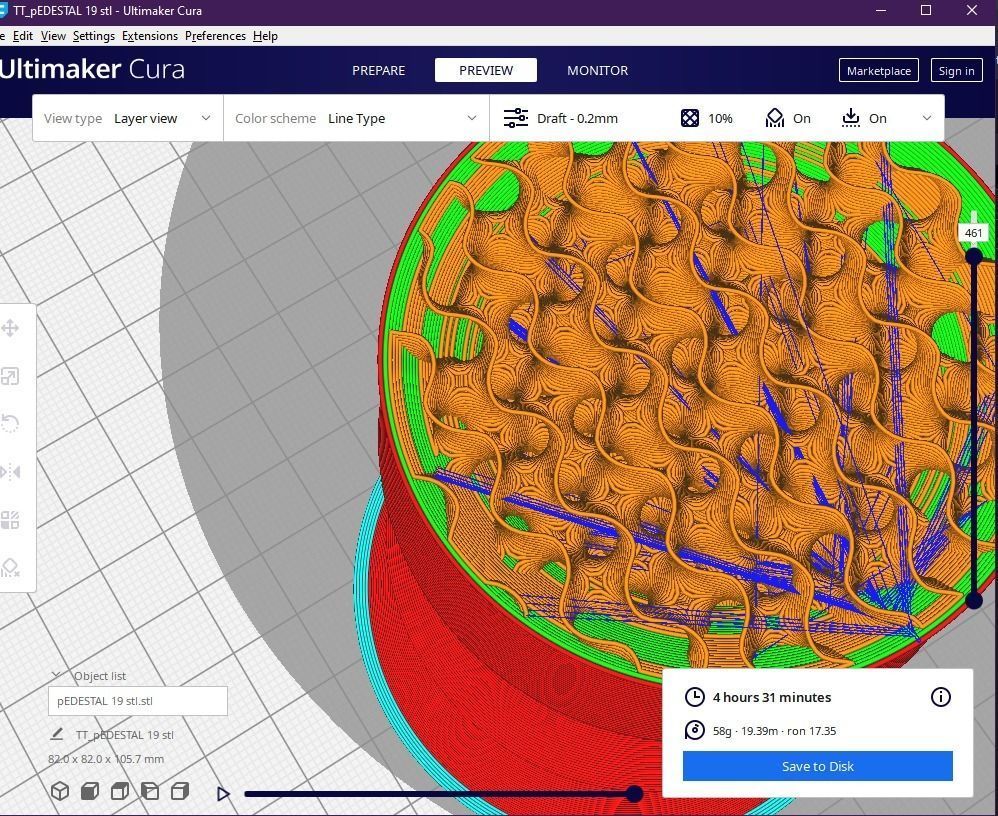
Task: Click the job name TT_pEDESTAL 19 stl
Action: tap(125, 735)
